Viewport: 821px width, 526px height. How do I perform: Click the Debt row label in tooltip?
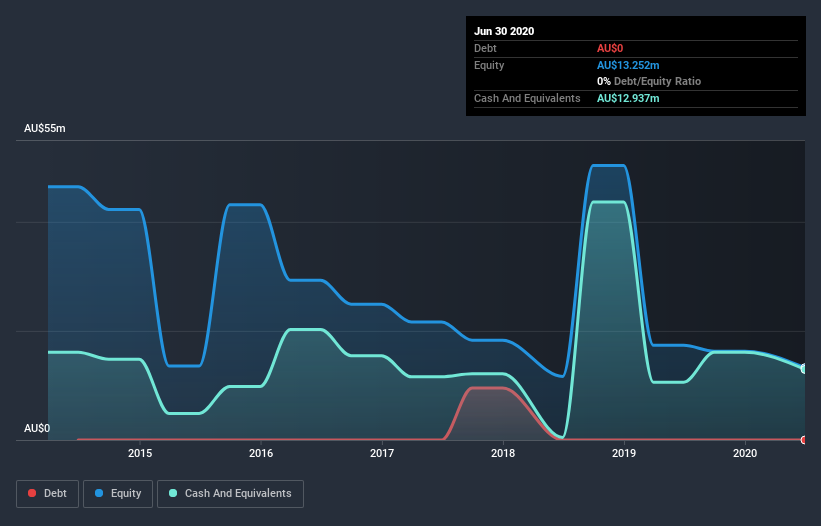coord(485,48)
